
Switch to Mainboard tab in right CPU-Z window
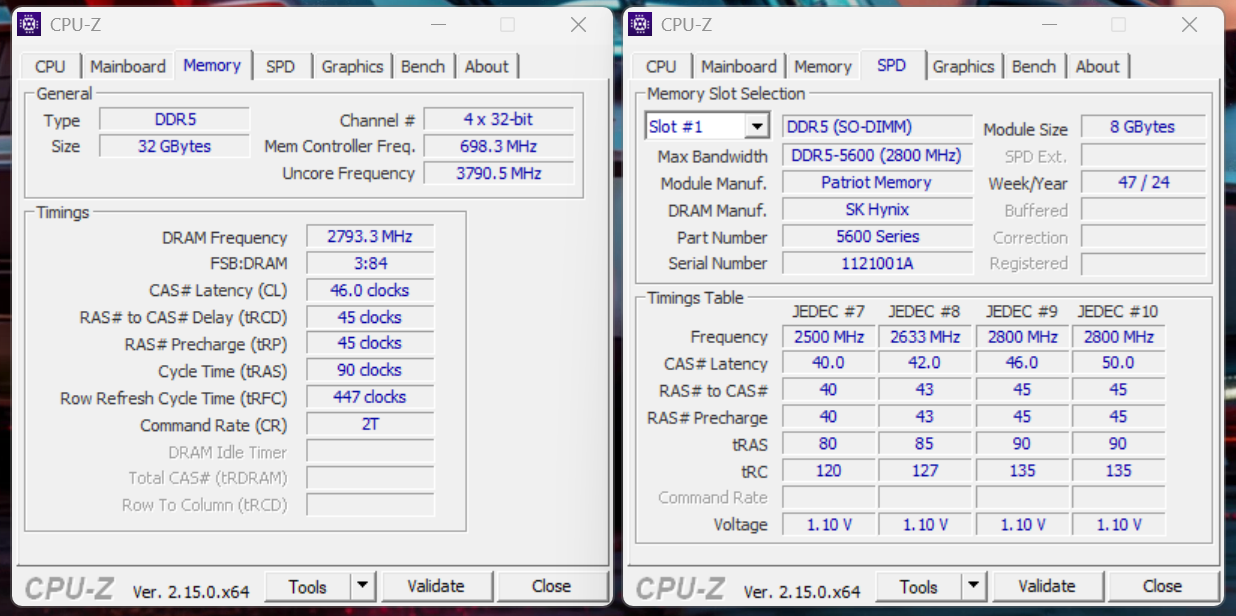tap(739, 67)
